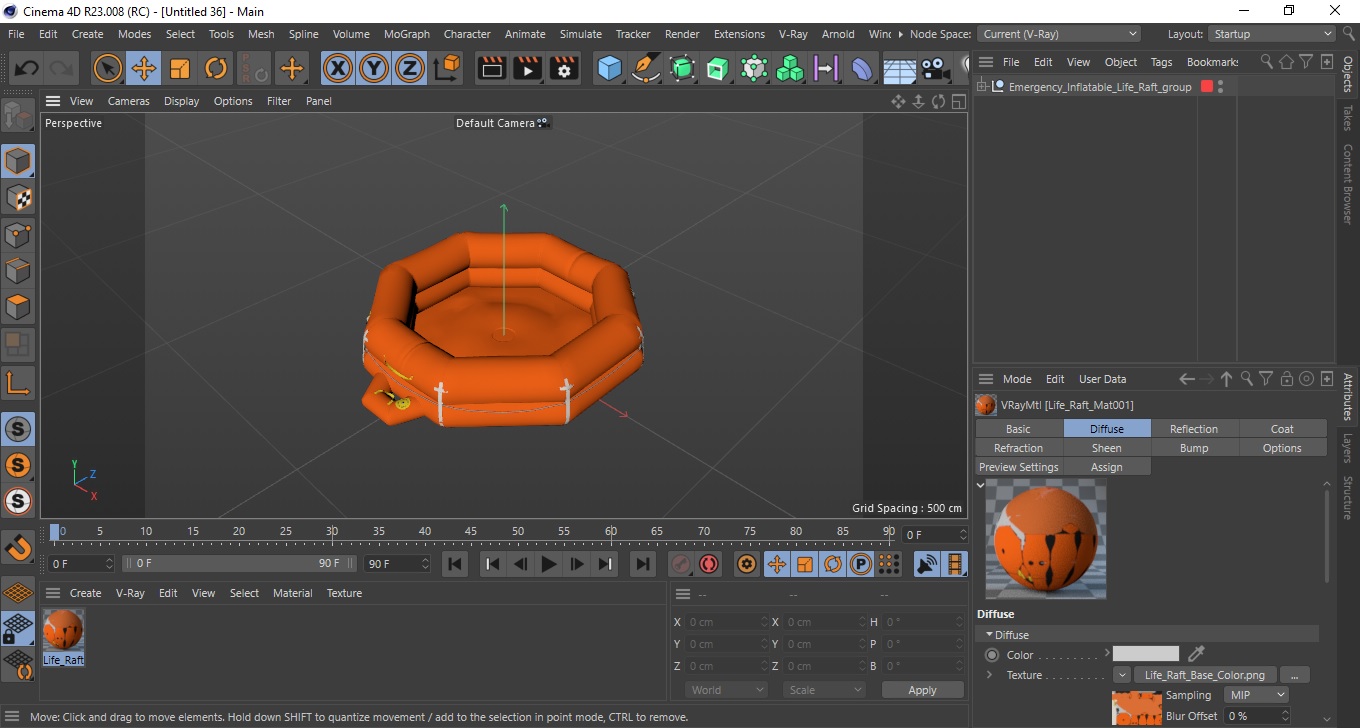Click Render View clapperboard icon
Screen dimensions: 1360x728
492,69
